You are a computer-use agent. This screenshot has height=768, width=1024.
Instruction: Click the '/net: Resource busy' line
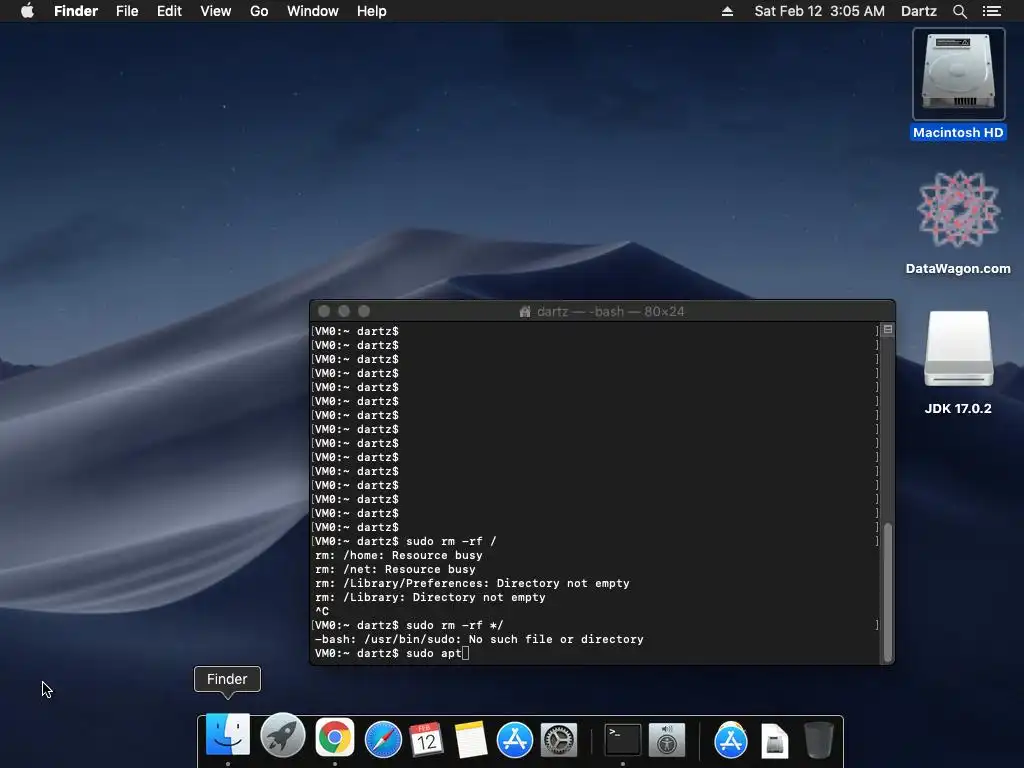coord(395,569)
